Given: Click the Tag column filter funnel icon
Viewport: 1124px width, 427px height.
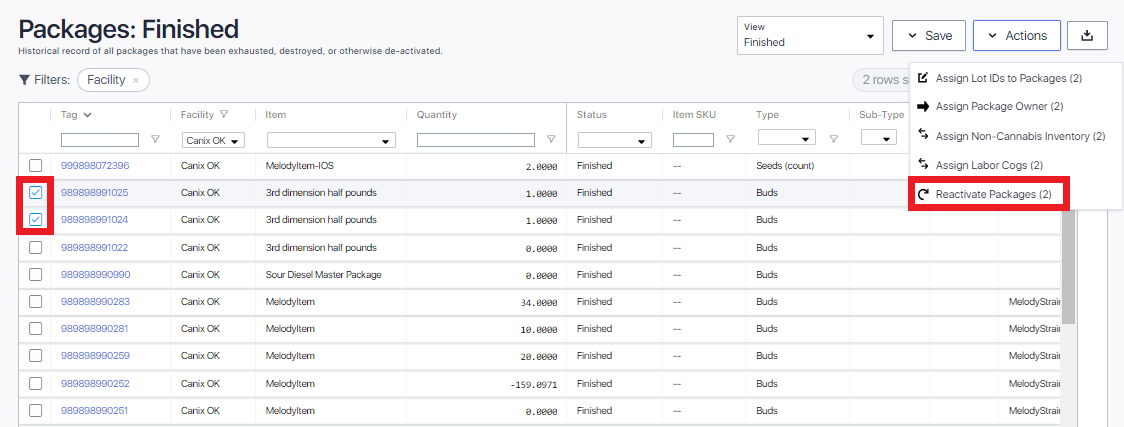Looking at the screenshot, I should click(155, 140).
